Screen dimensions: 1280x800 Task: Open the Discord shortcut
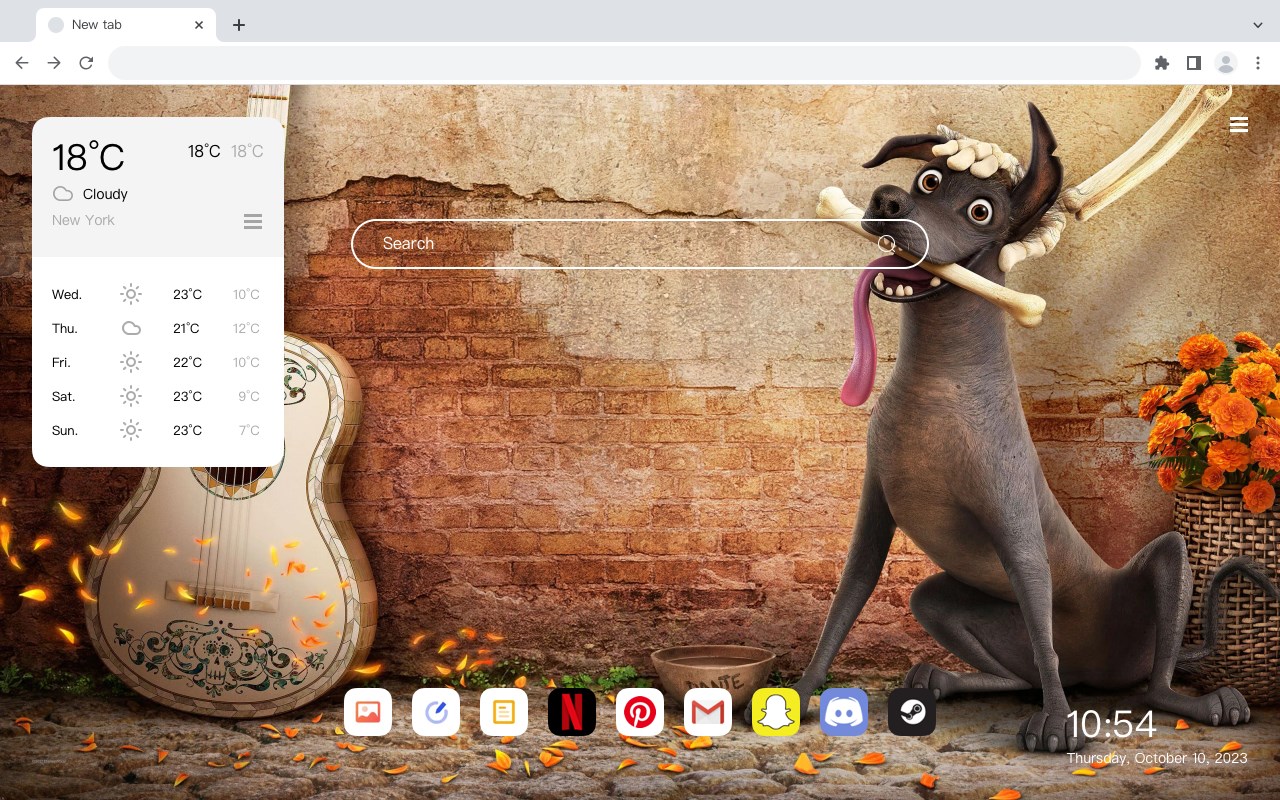[844, 712]
